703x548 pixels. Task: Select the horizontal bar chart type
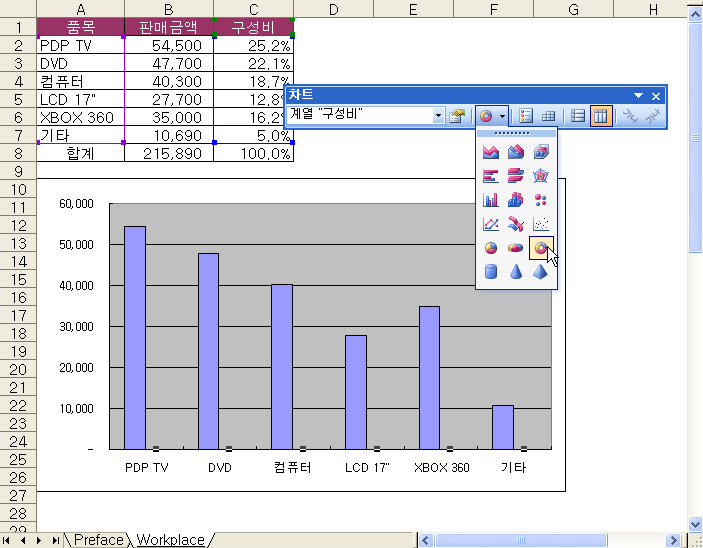[x=491, y=176]
